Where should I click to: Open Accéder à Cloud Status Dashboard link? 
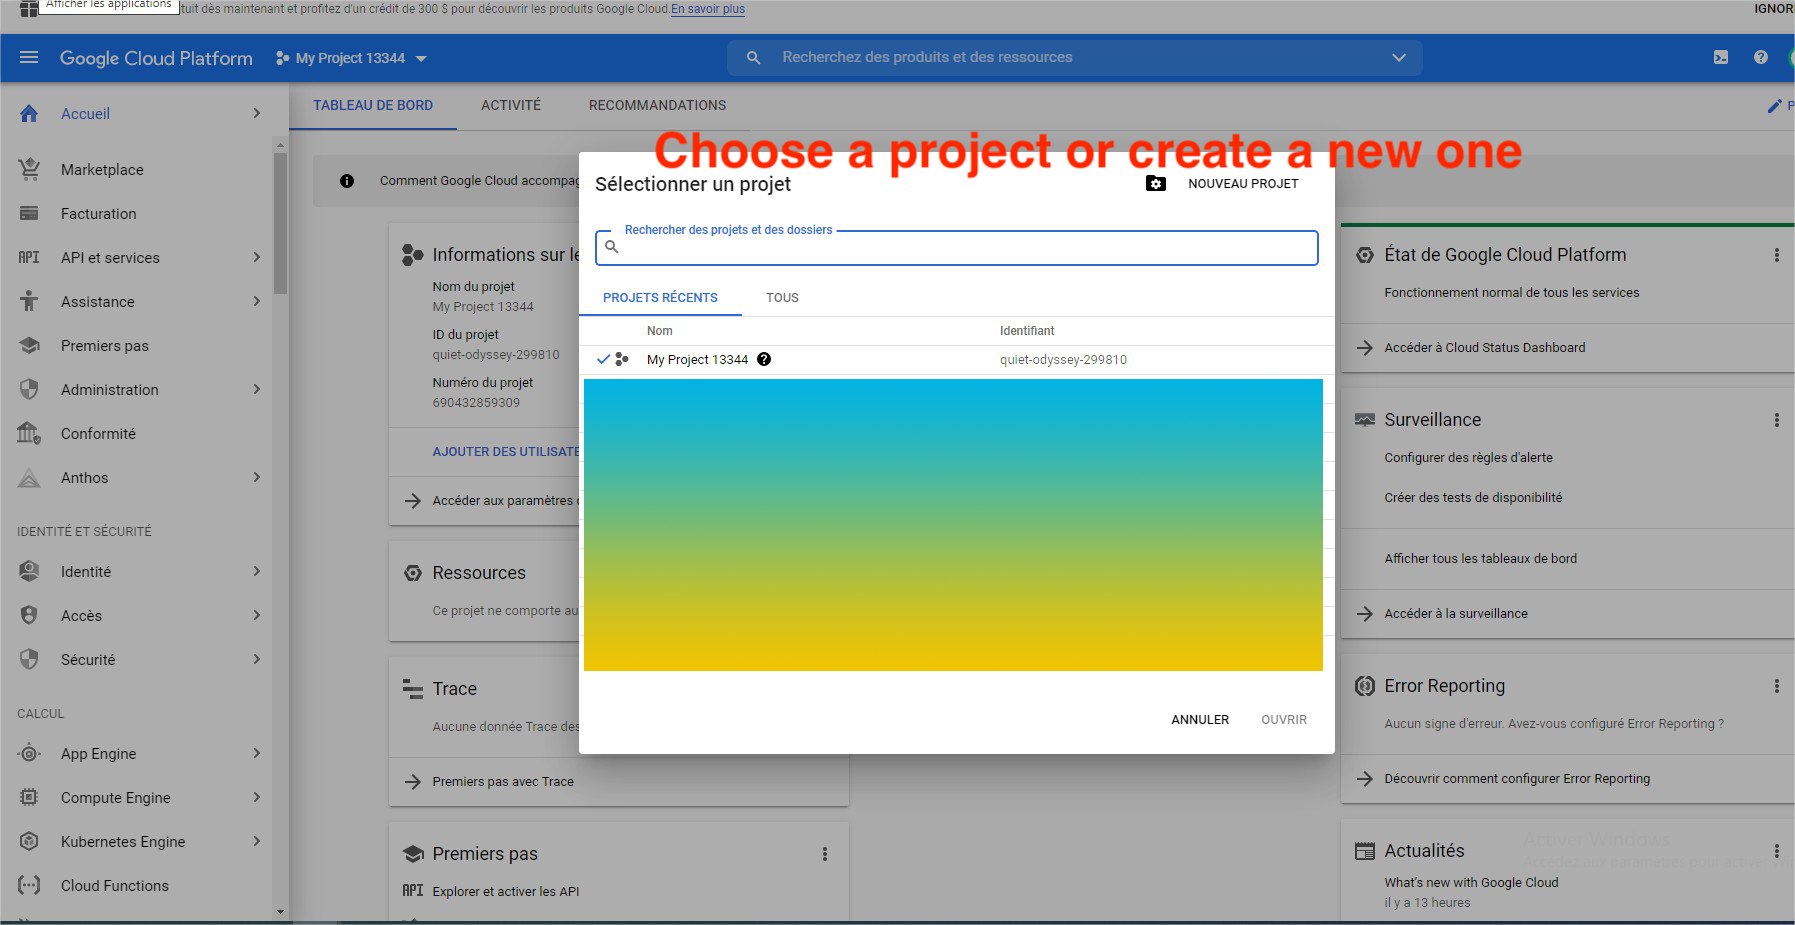coord(1484,348)
